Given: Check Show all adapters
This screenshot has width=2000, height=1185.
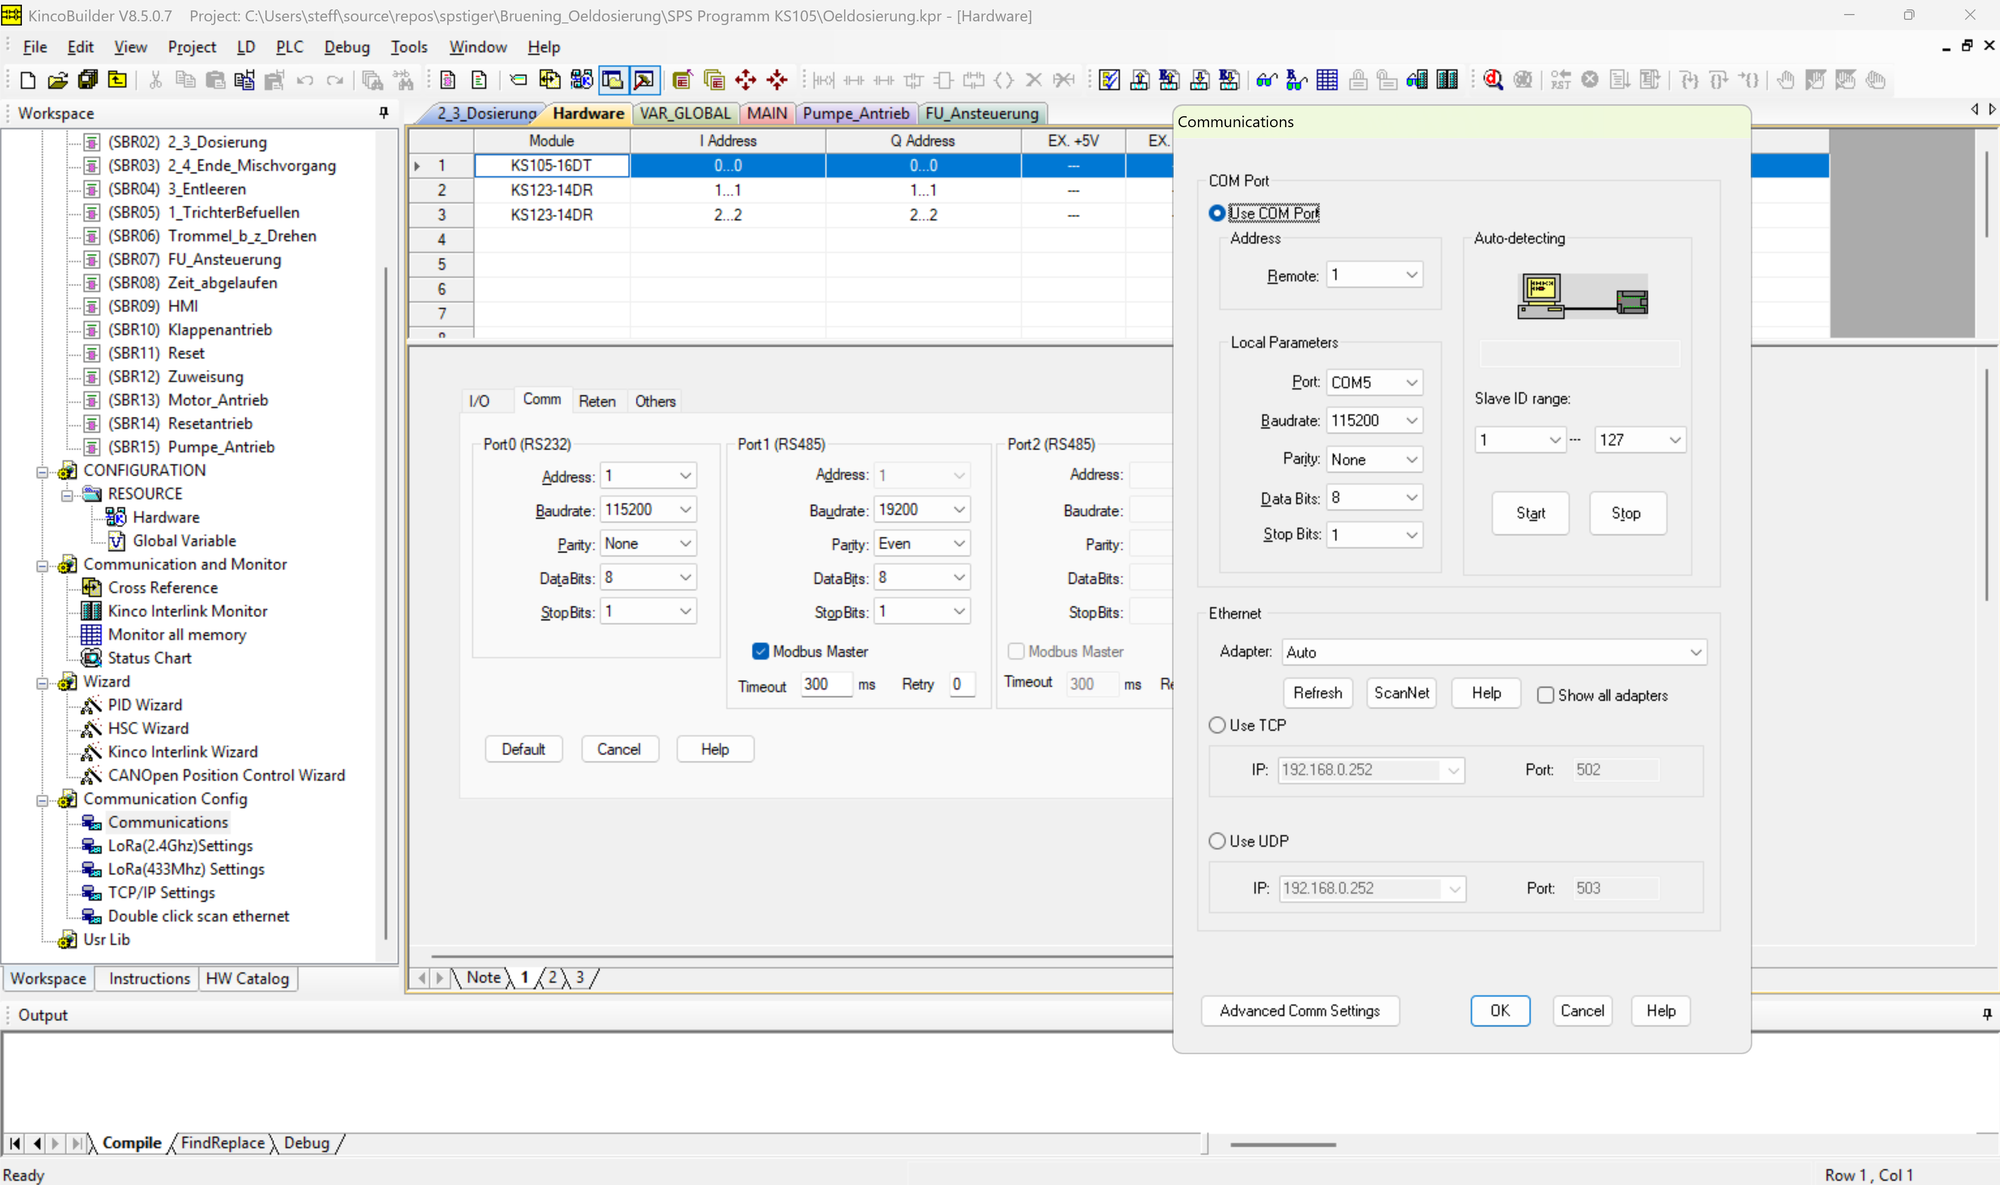Looking at the screenshot, I should coord(1546,695).
